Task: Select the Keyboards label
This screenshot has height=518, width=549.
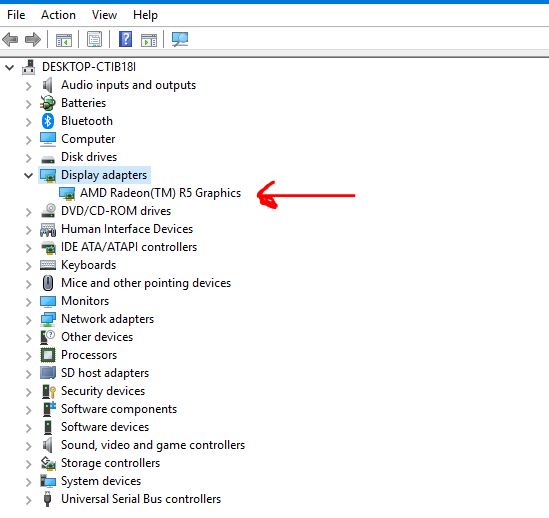Action: [x=88, y=265]
